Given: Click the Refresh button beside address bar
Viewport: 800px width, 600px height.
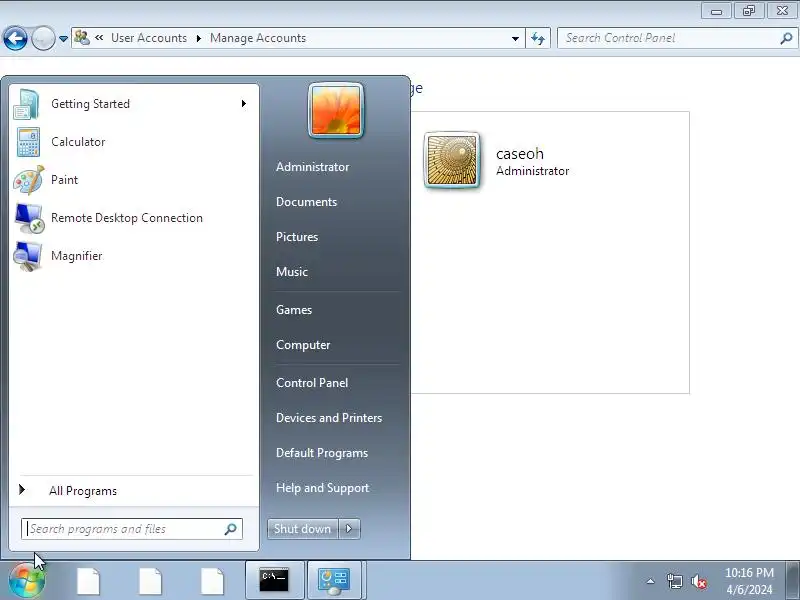Looking at the screenshot, I should tap(538, 38).
